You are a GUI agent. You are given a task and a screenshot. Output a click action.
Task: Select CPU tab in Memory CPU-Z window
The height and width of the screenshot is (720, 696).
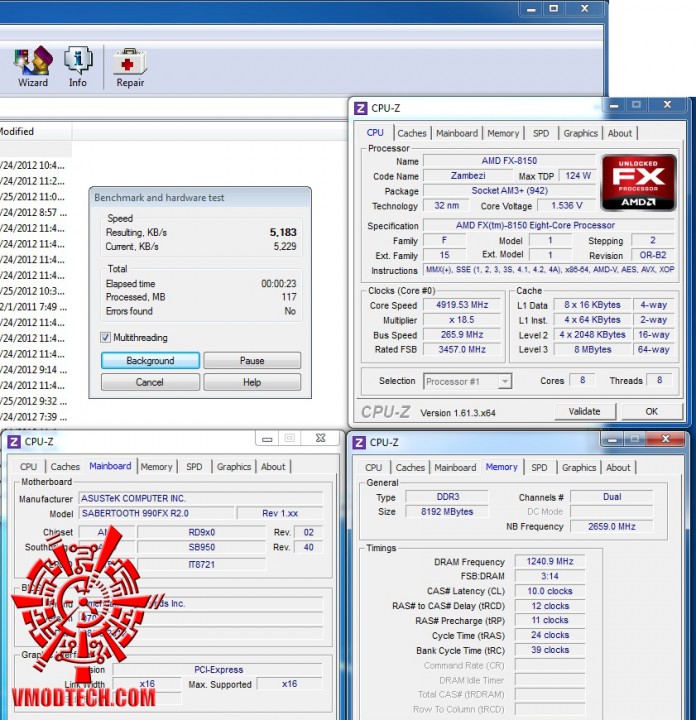(374, 467)
